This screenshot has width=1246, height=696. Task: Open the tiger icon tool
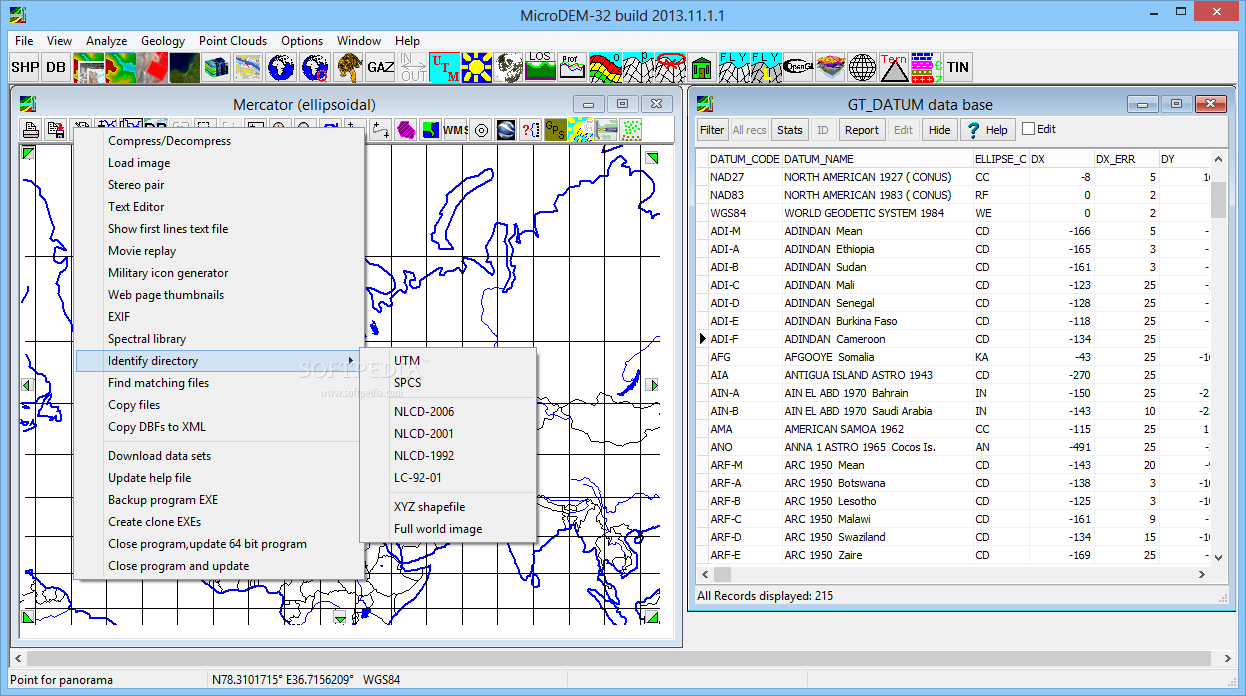(348, 67)
